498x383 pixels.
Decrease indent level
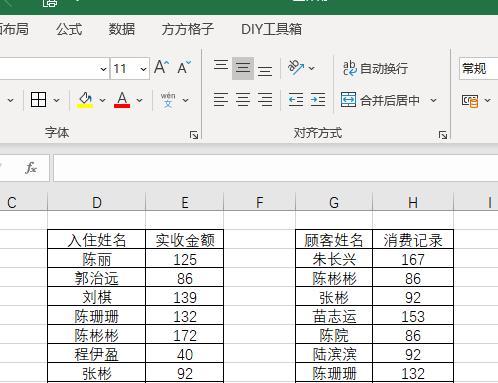click(x=296, y=100)
